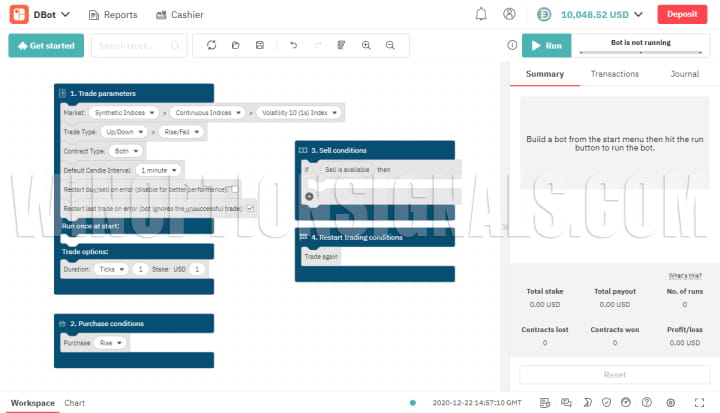This screenshot has width=720, height=413.
Task: Zoom out of the workspace
Action: [390, 46]
